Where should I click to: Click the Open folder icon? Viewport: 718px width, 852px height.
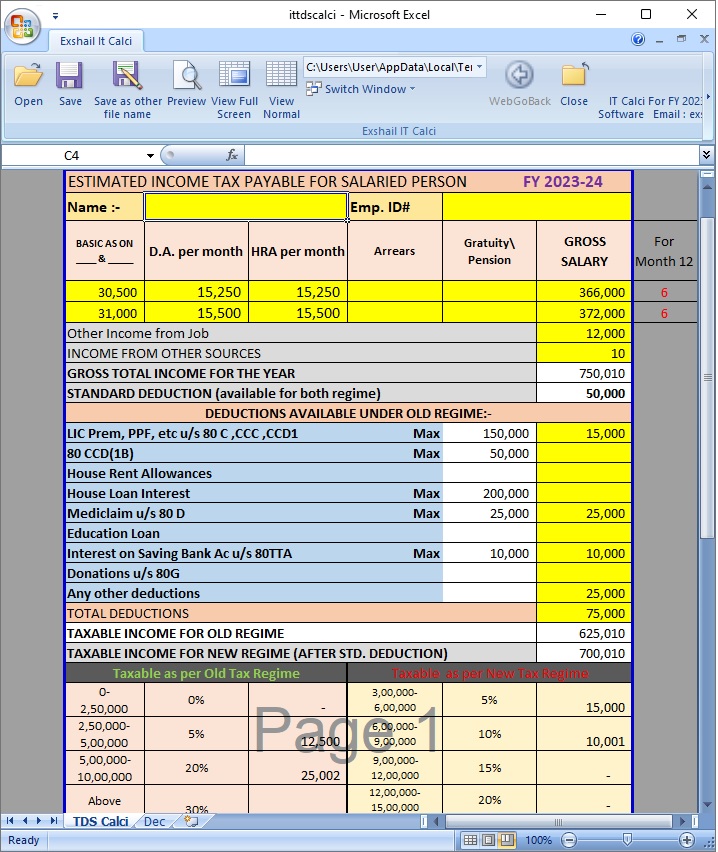29,77
